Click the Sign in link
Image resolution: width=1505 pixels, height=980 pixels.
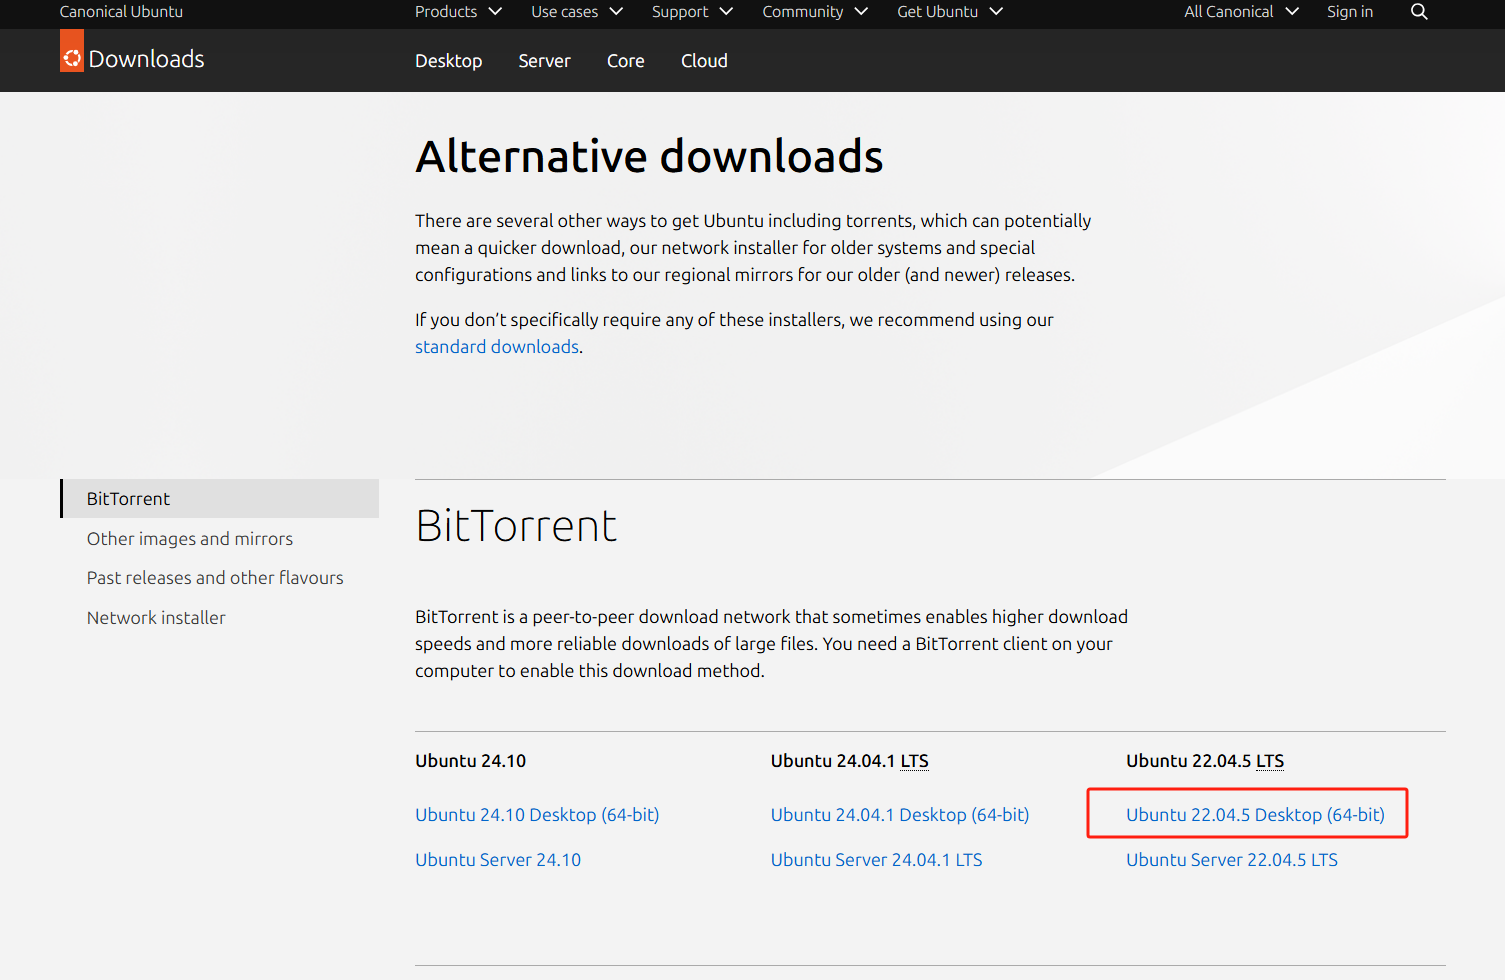[x=1349, y=12]
